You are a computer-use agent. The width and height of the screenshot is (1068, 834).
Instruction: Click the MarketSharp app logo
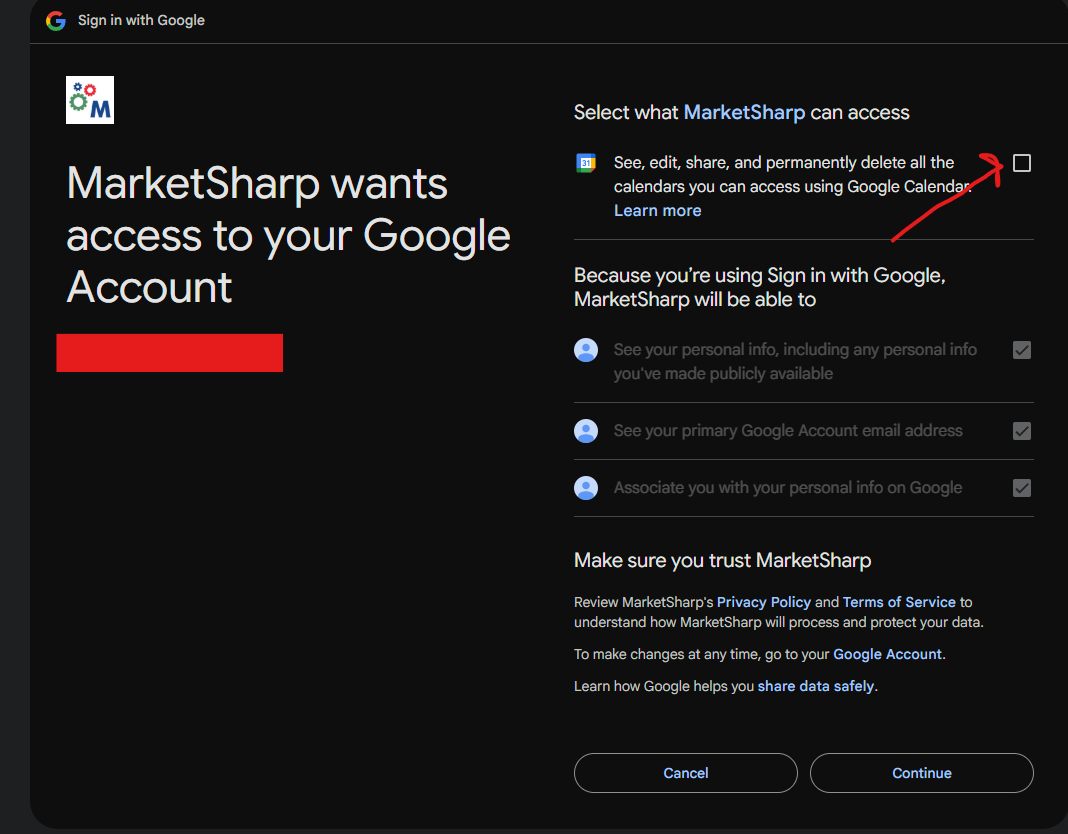pyautogui.click(x=90, y=100)
